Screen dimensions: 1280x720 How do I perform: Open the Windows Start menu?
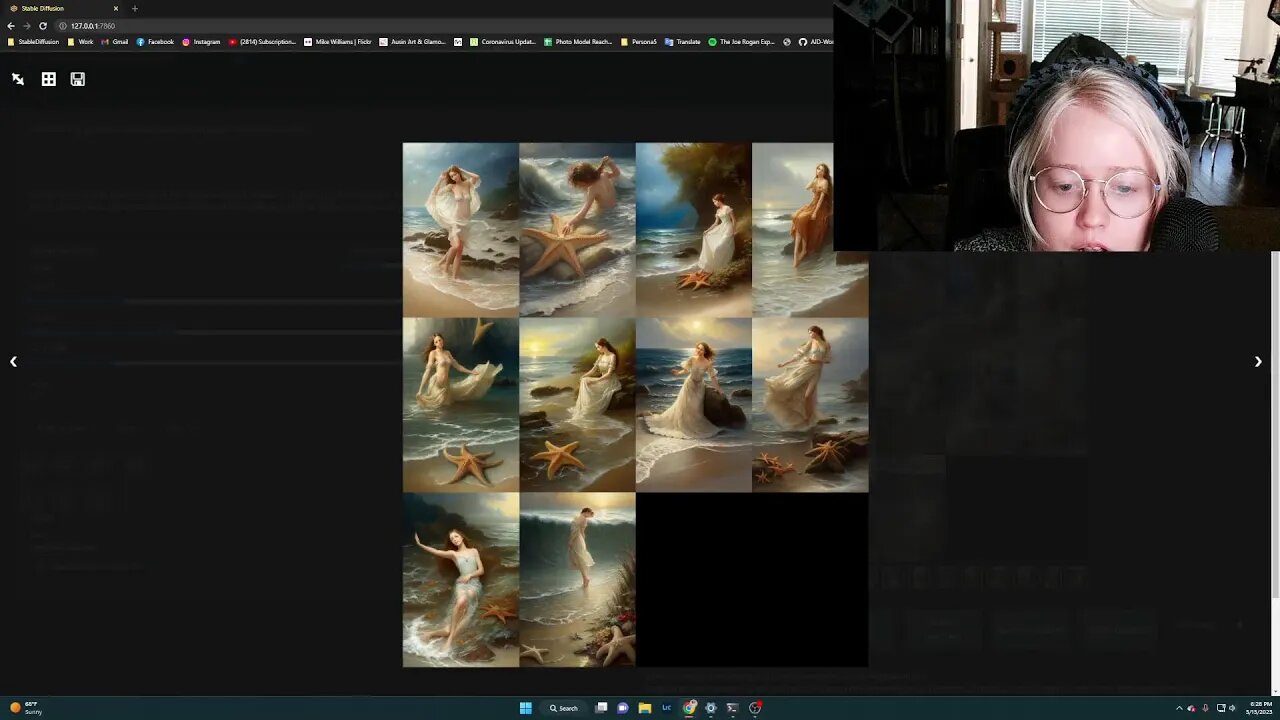pos(526,708)
